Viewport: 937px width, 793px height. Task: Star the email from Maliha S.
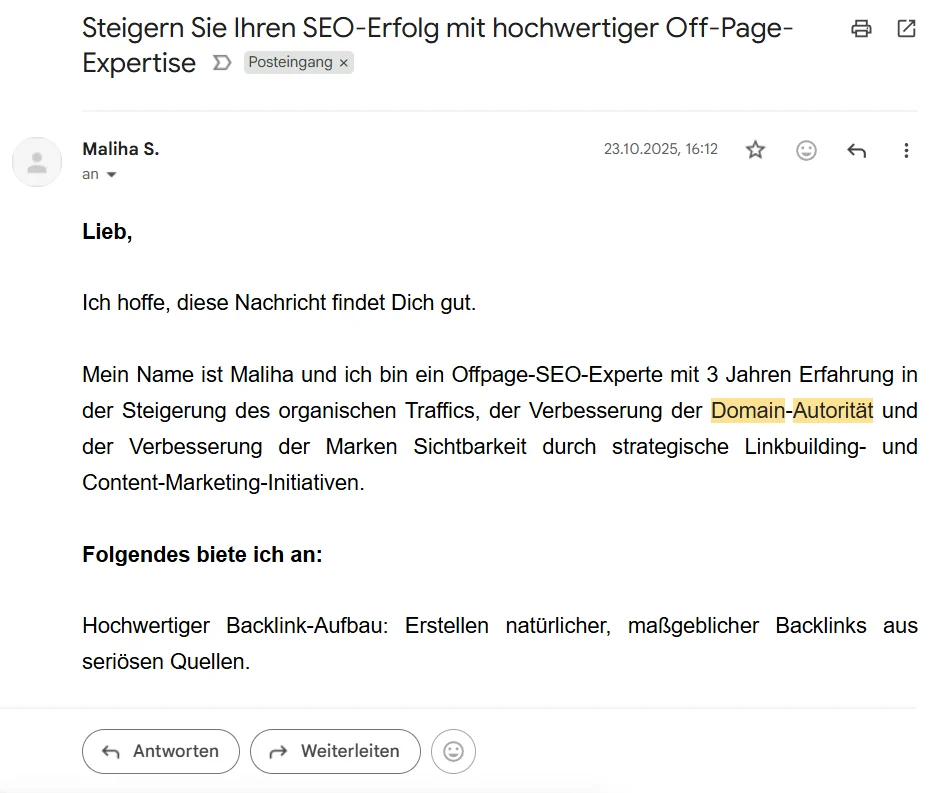click(x=755, y=150)
